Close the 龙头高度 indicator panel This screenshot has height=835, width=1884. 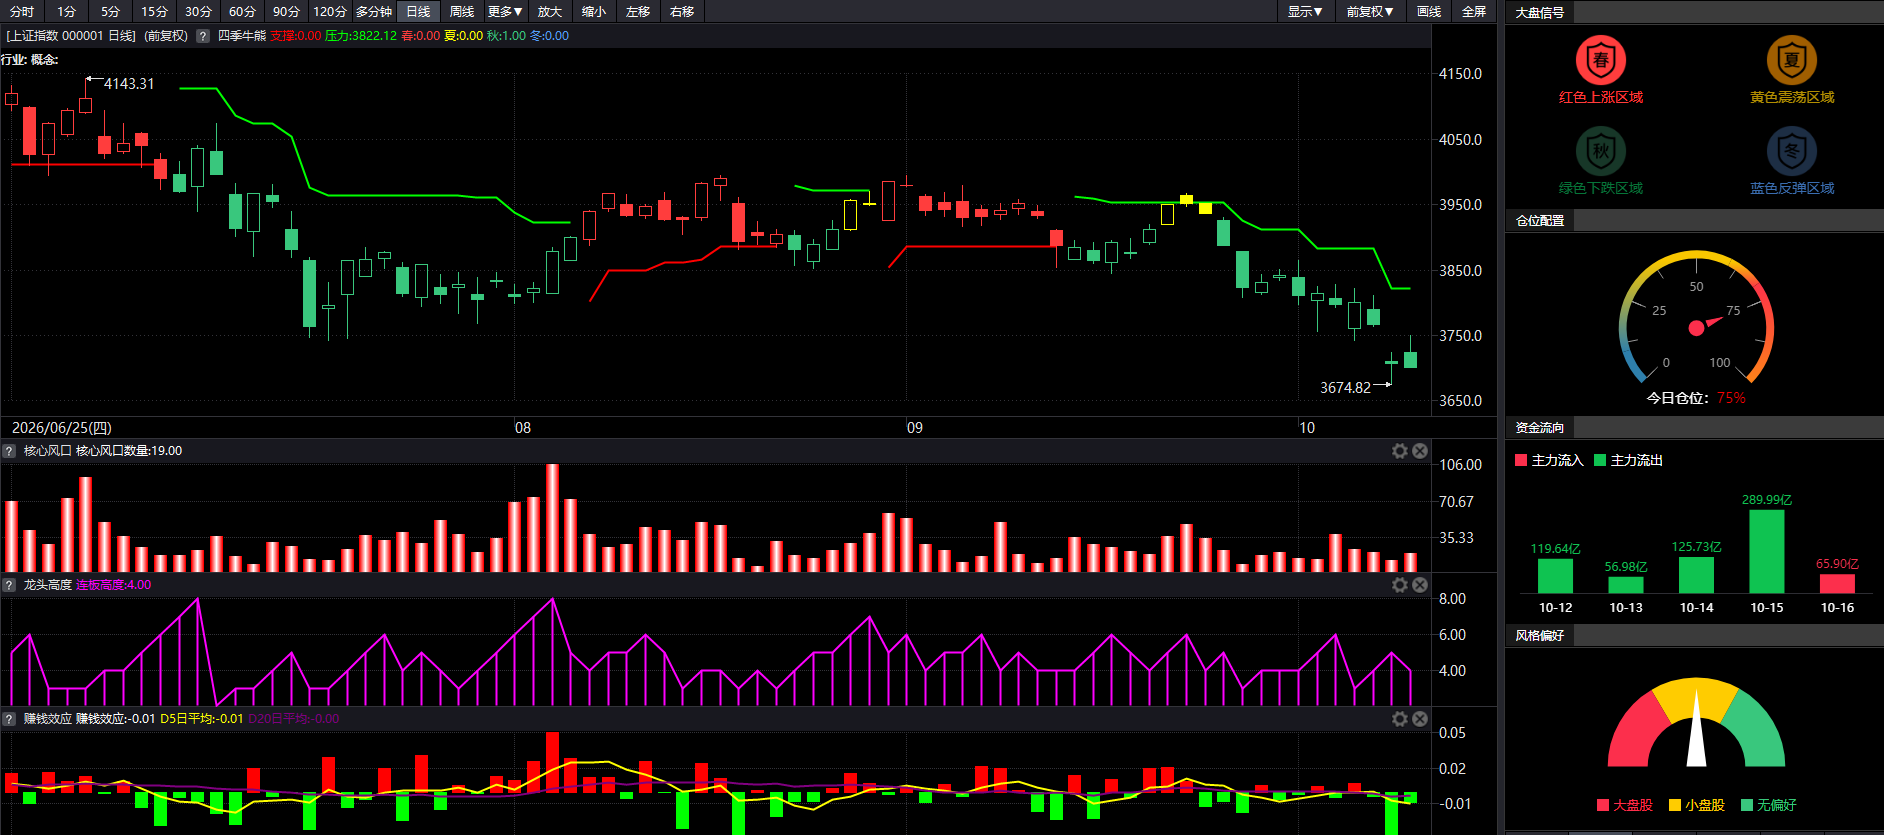1420,585
